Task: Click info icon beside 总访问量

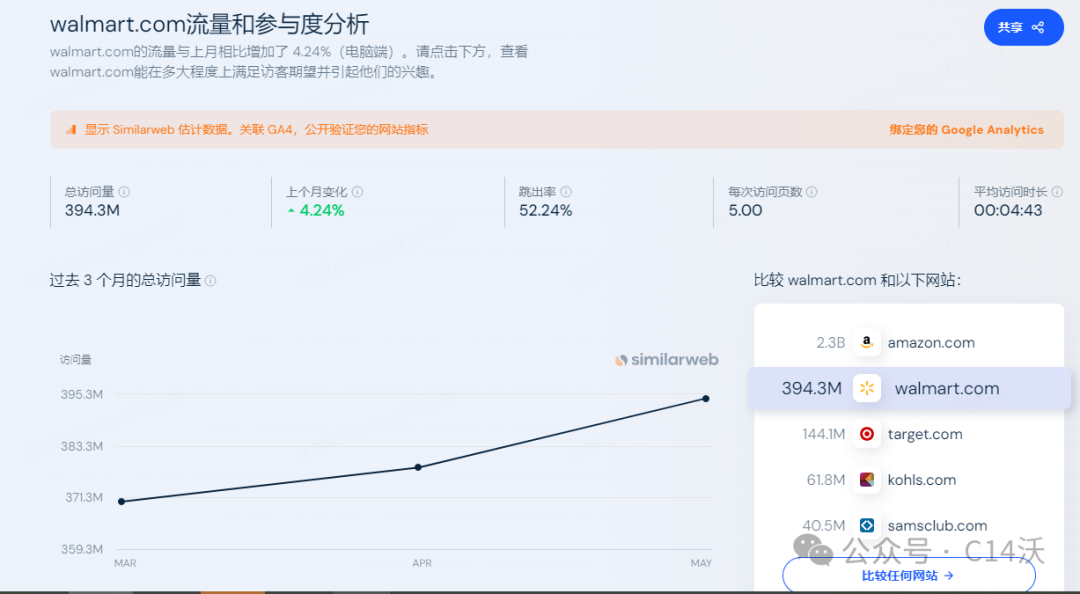Action: 124,192
